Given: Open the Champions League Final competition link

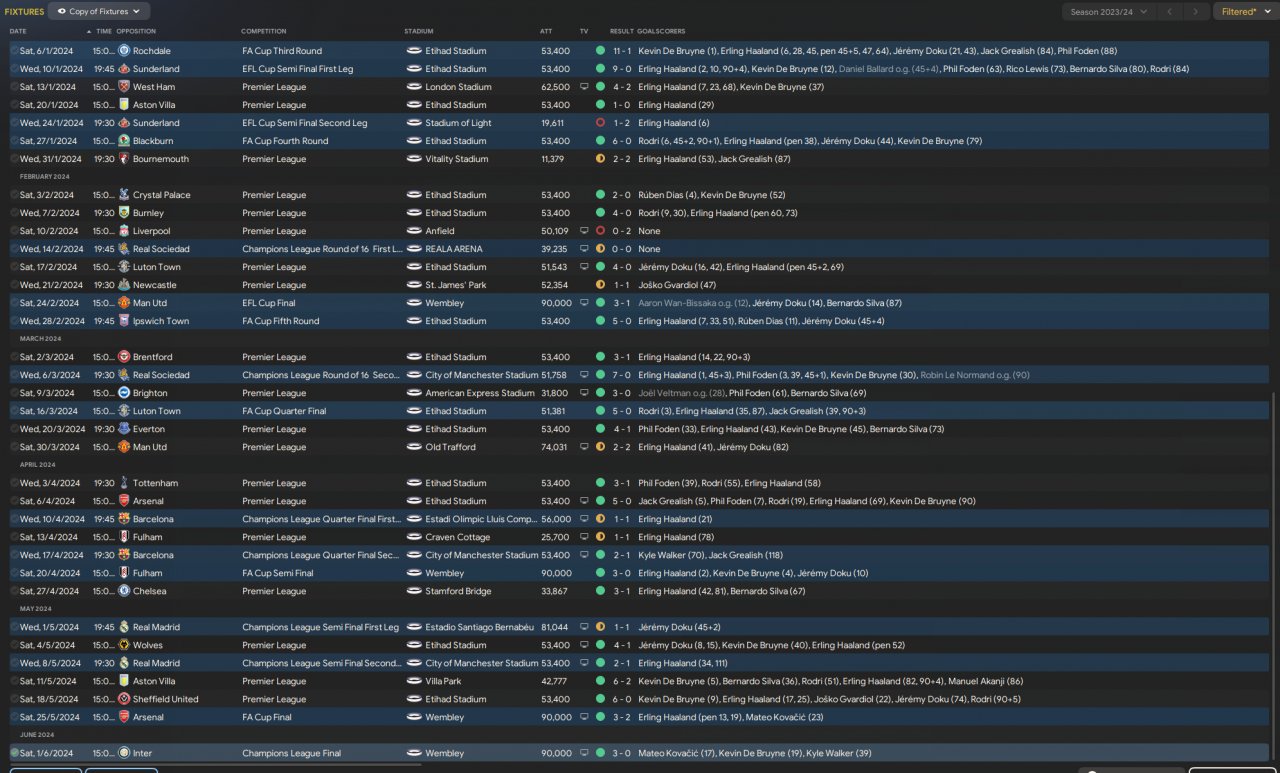Looking at the screenshot, I should pyautogui.click(x=291, y=753).
